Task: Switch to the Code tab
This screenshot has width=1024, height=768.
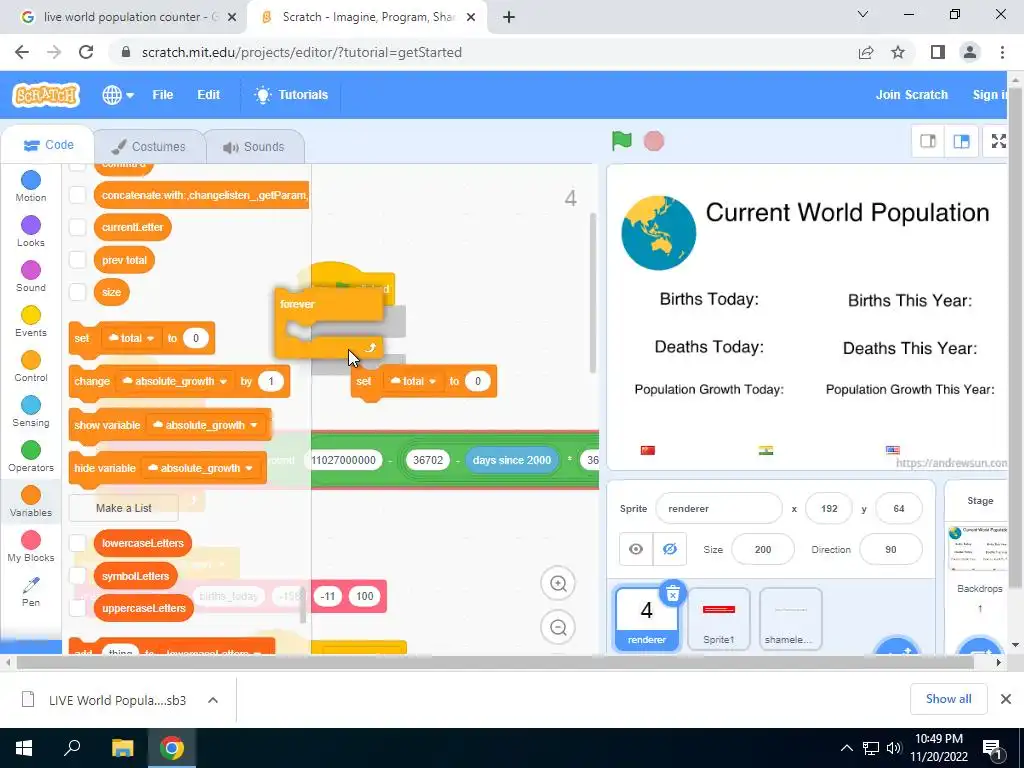Action: [48, 145]
